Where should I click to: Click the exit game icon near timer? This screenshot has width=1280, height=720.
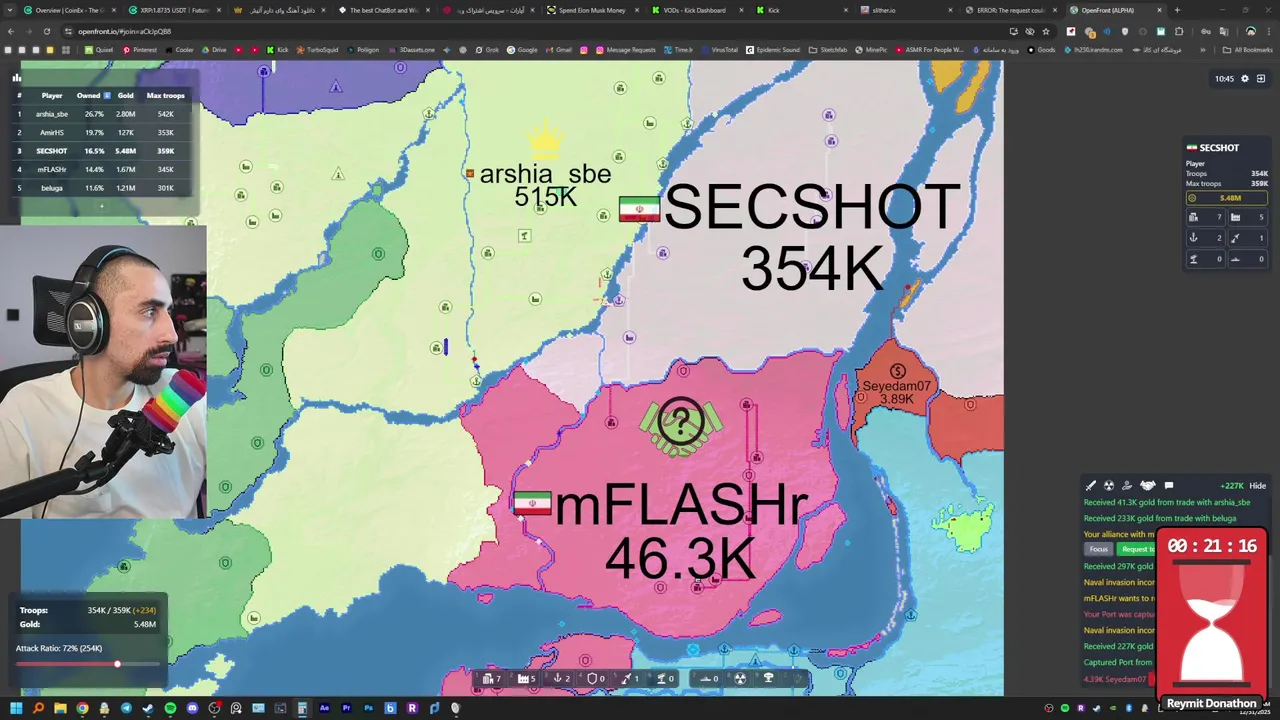[1260, 78]
